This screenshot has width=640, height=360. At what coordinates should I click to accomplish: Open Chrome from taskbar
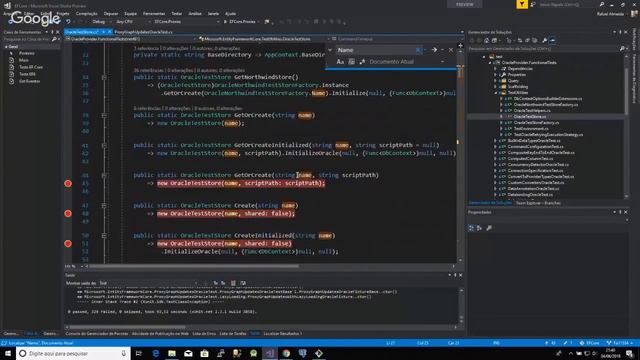tap(286, 353)
